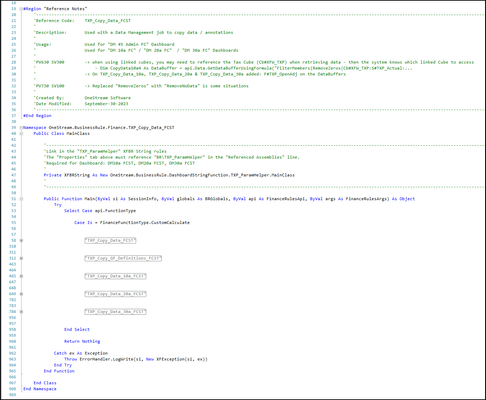Click the Public Class MainClass line

62,134
